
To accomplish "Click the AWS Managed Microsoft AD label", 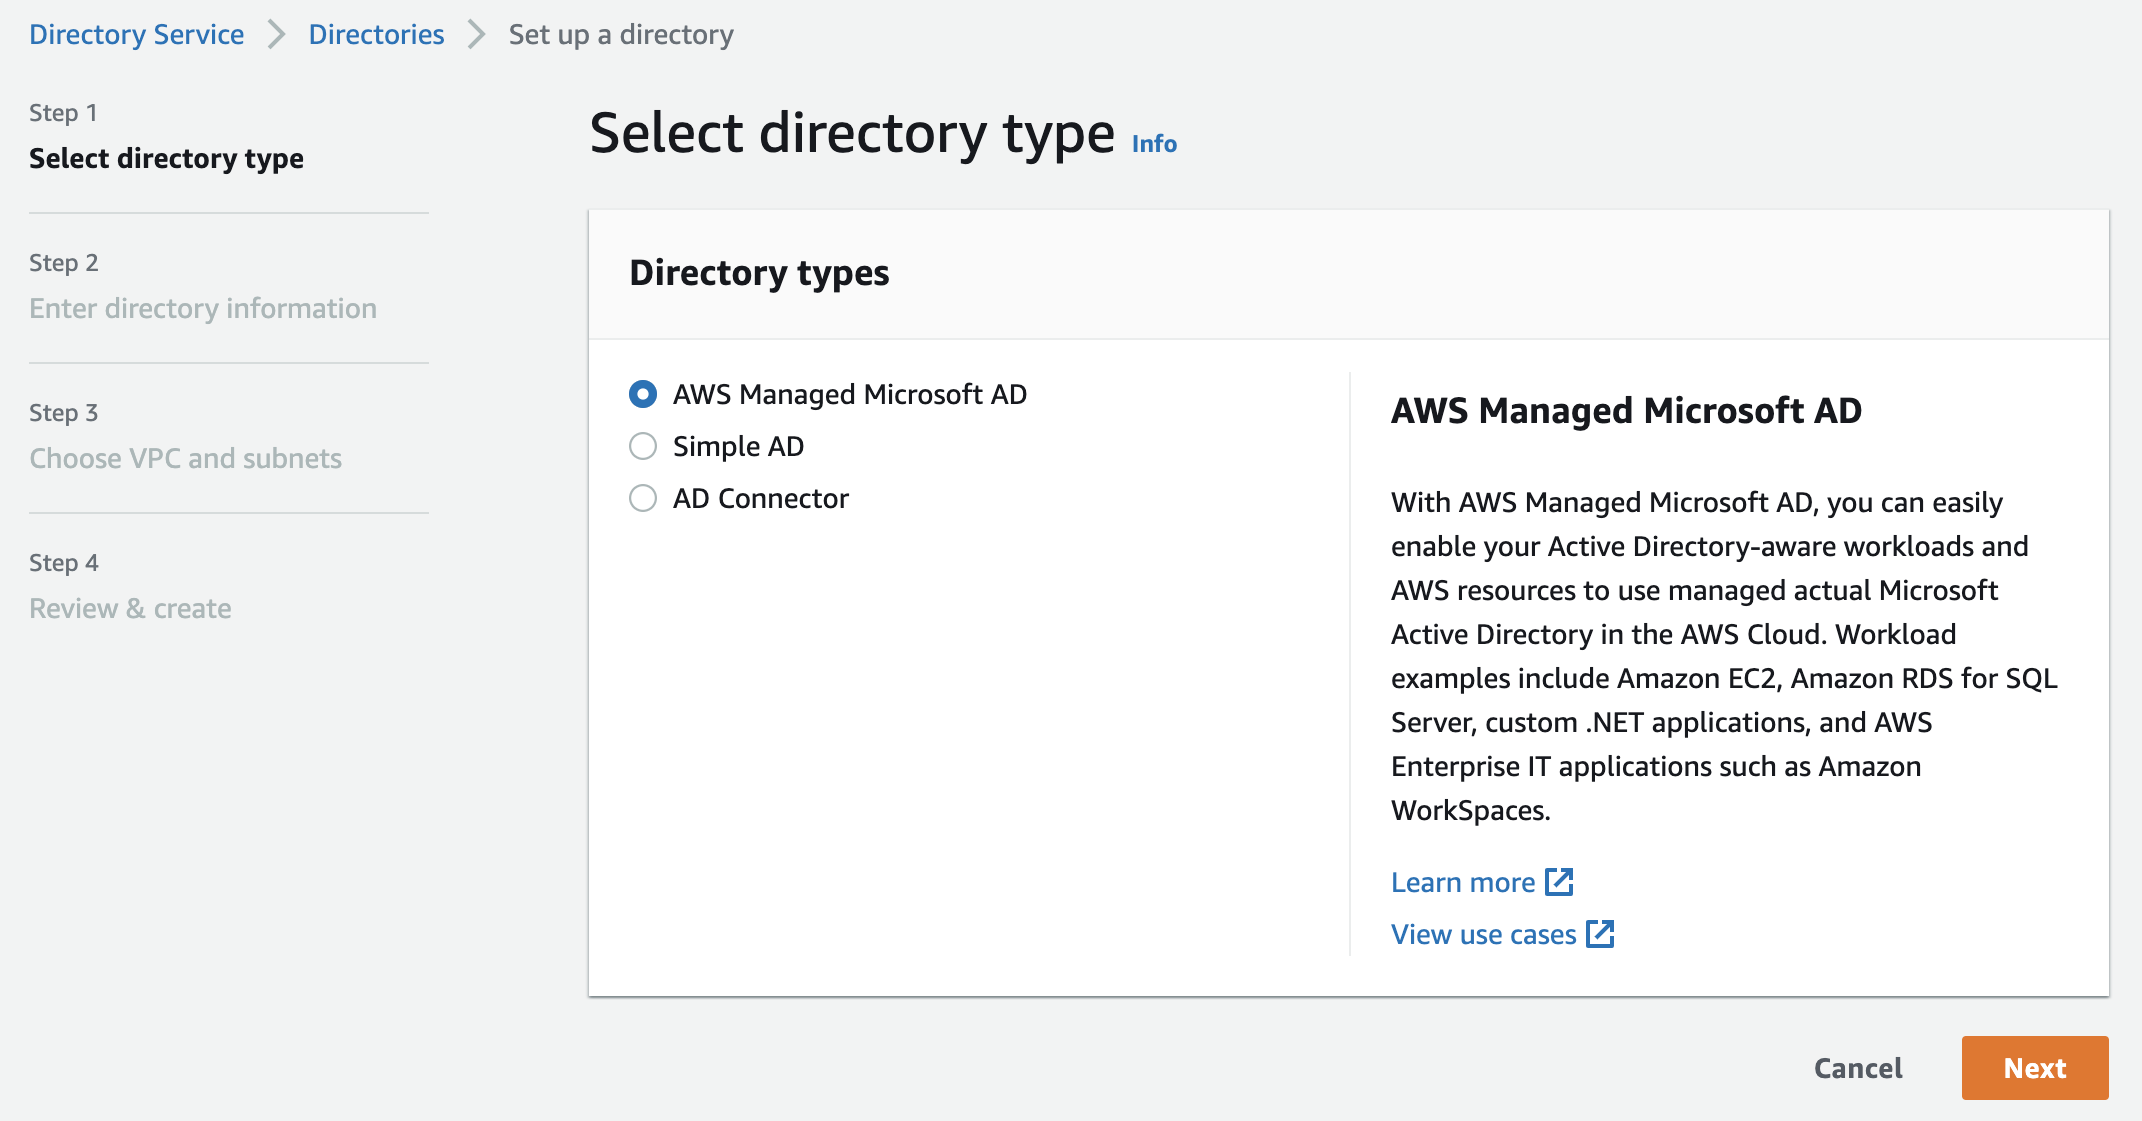I will pos(849,394).
